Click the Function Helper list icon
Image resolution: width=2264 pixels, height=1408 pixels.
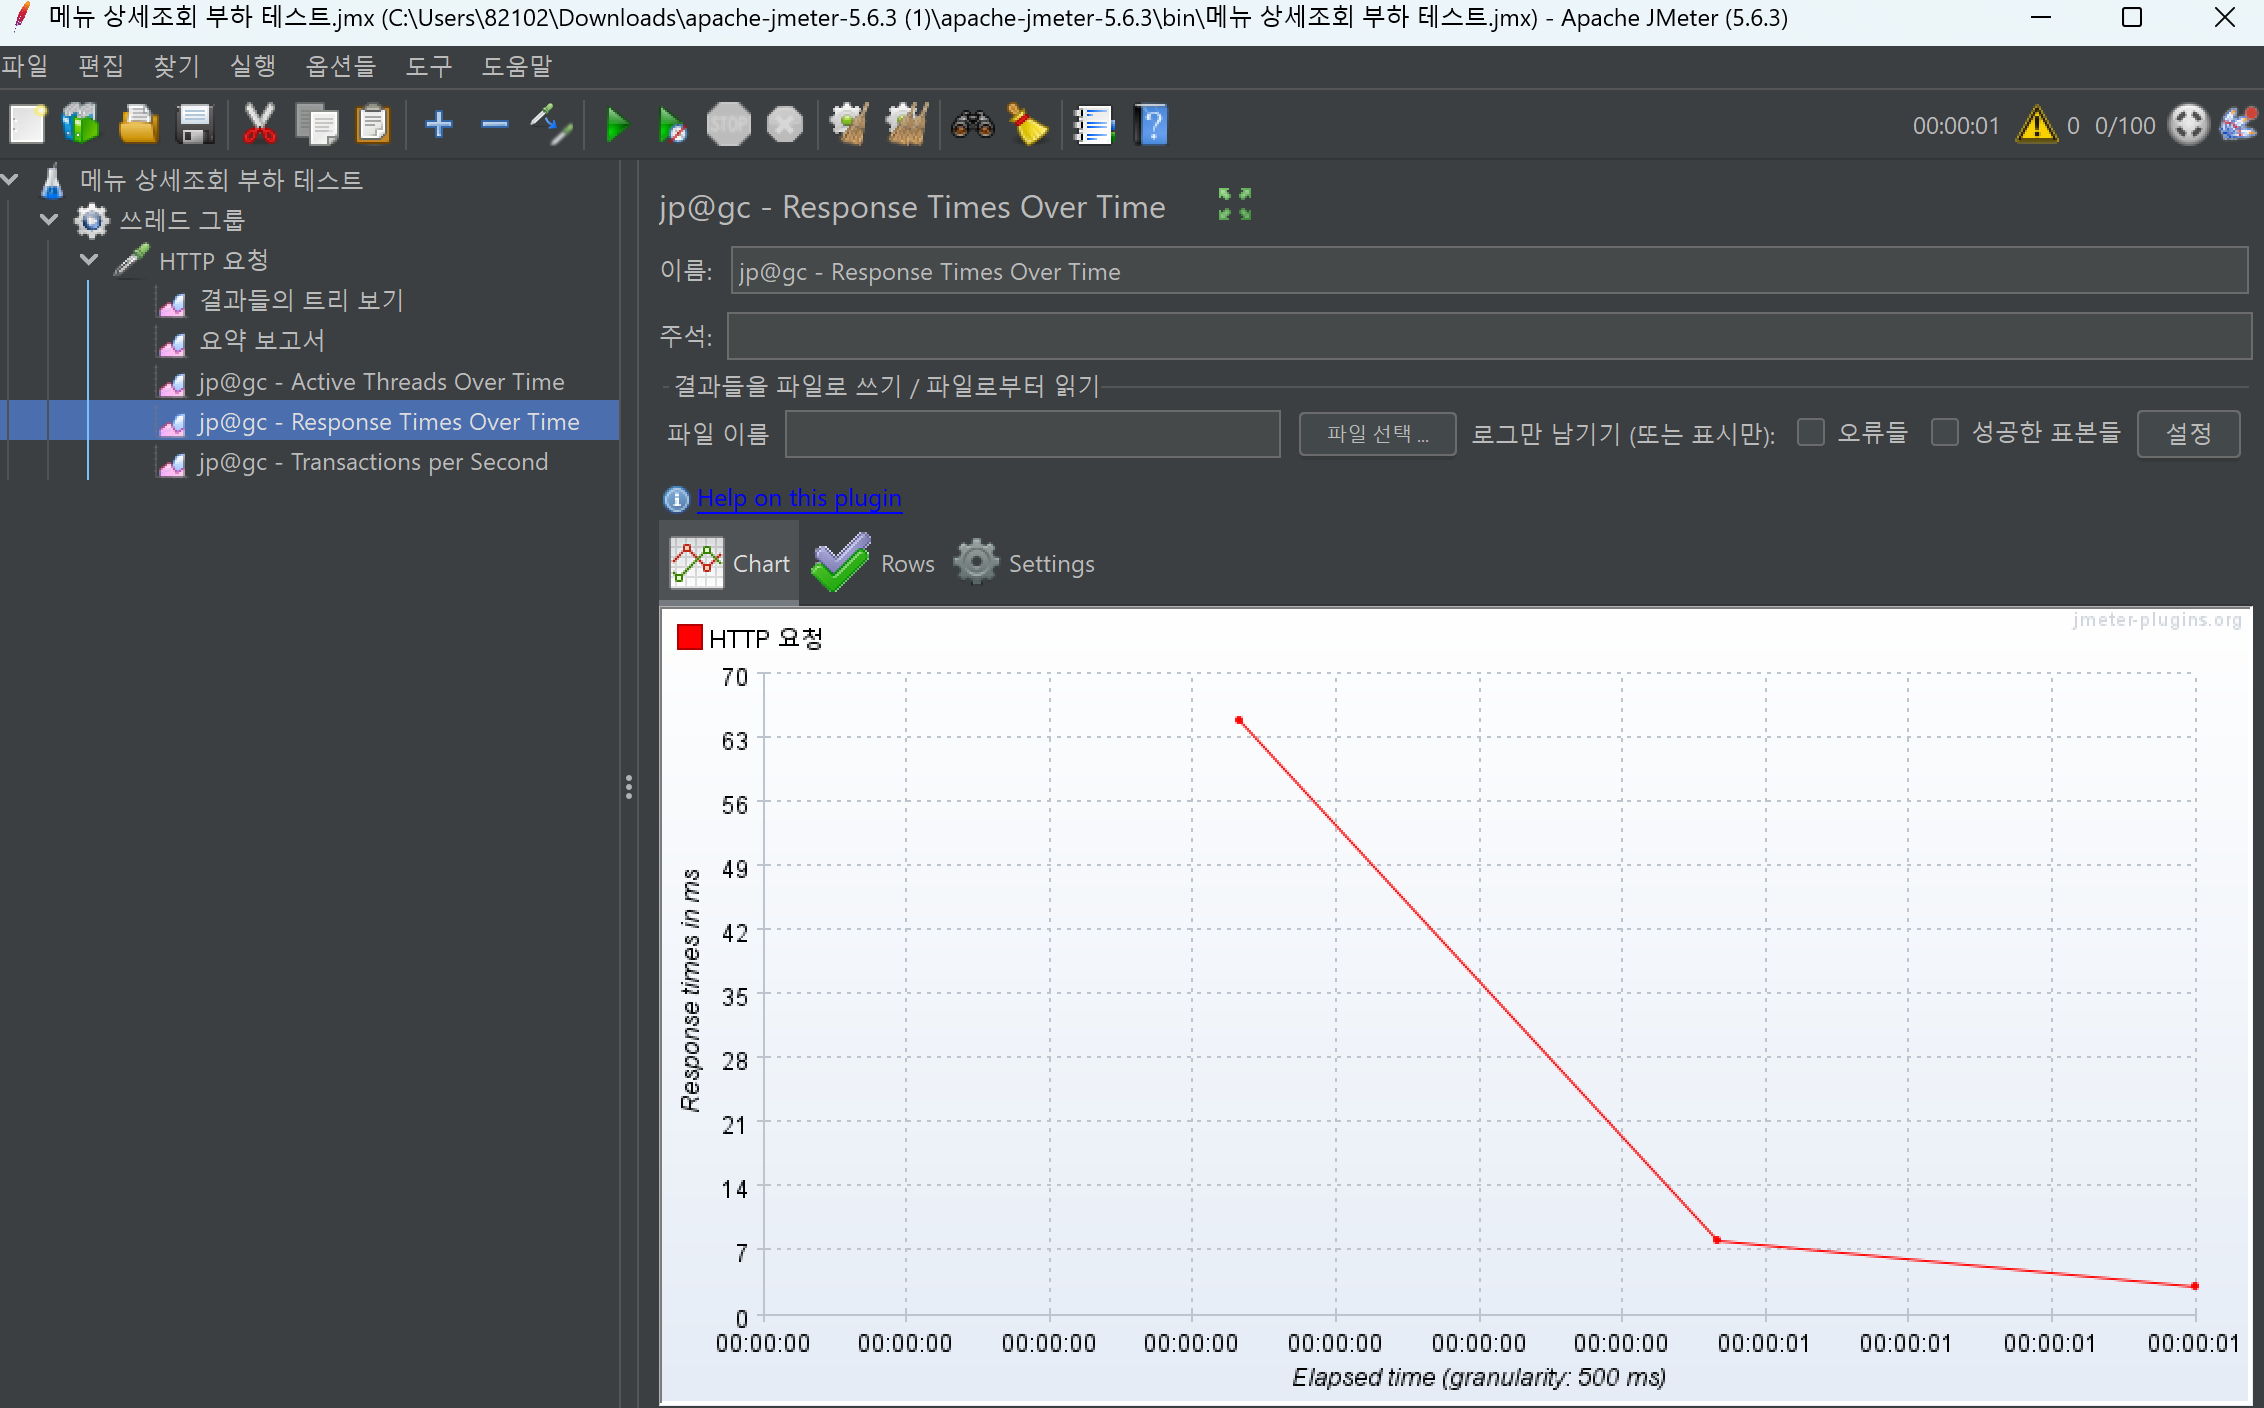click(1093, 125)
